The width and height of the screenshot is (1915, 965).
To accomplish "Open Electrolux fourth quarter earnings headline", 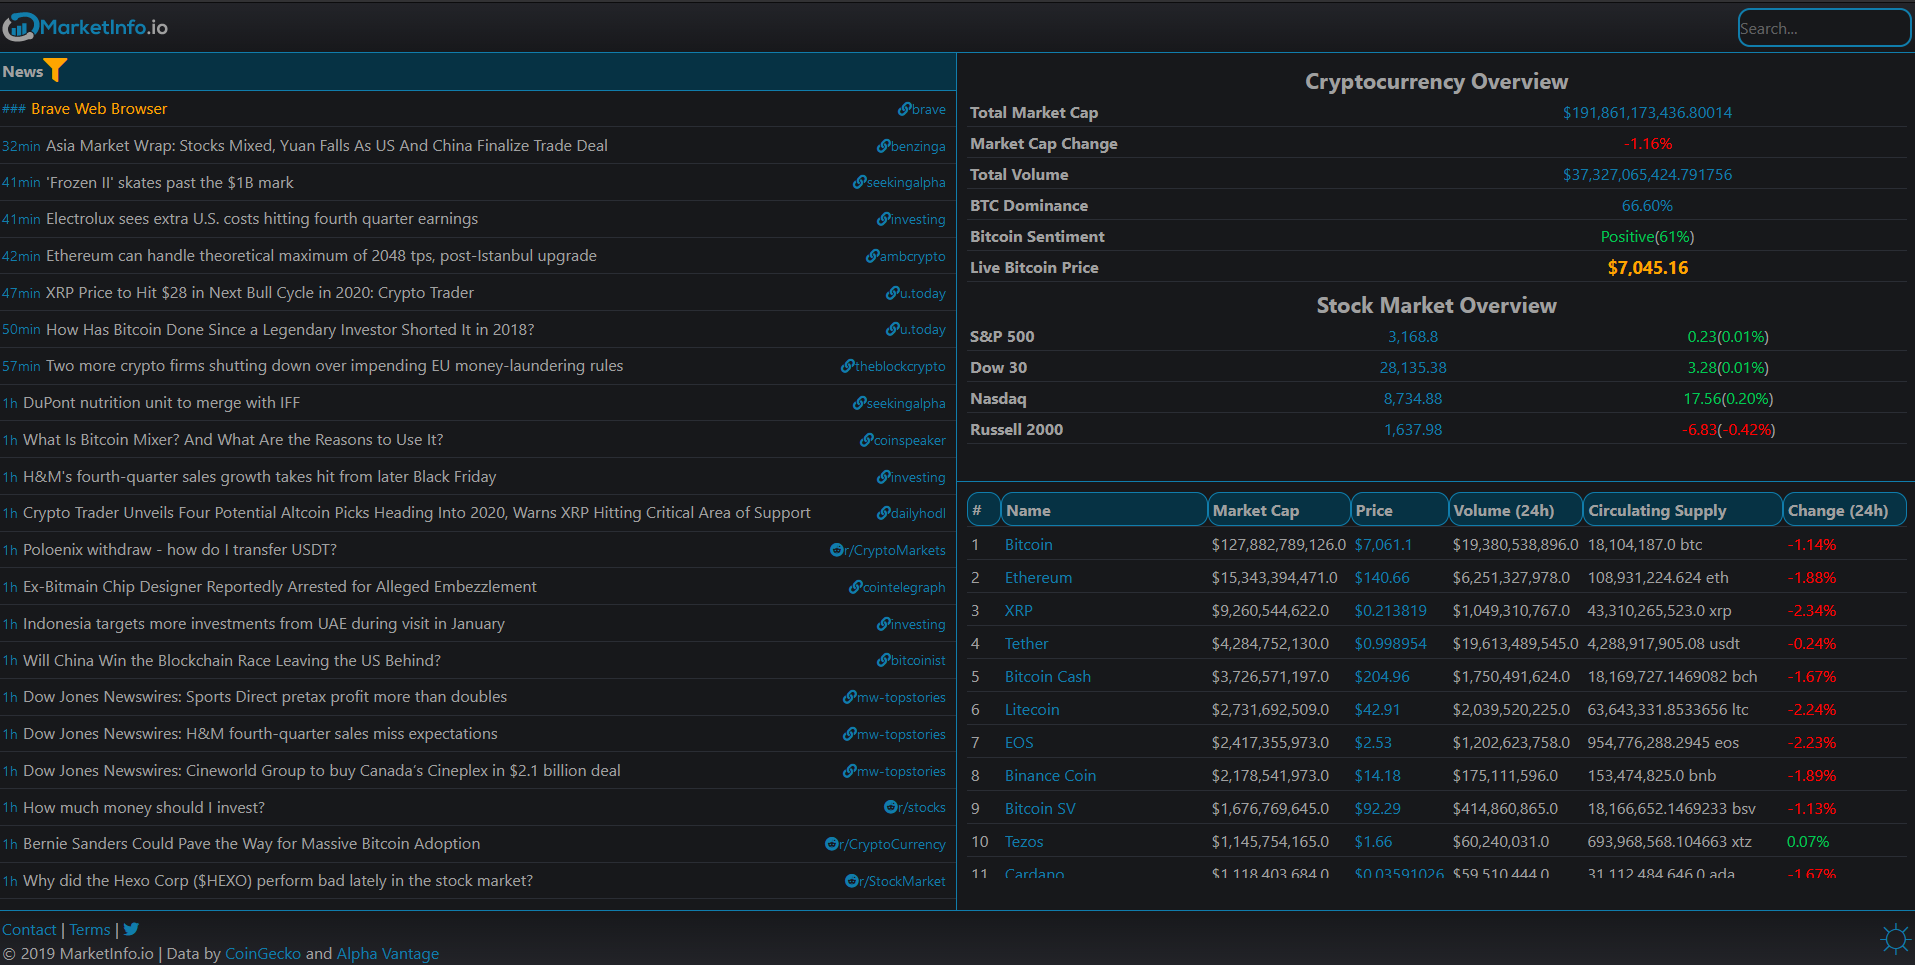I will click(x=262, y=219).
